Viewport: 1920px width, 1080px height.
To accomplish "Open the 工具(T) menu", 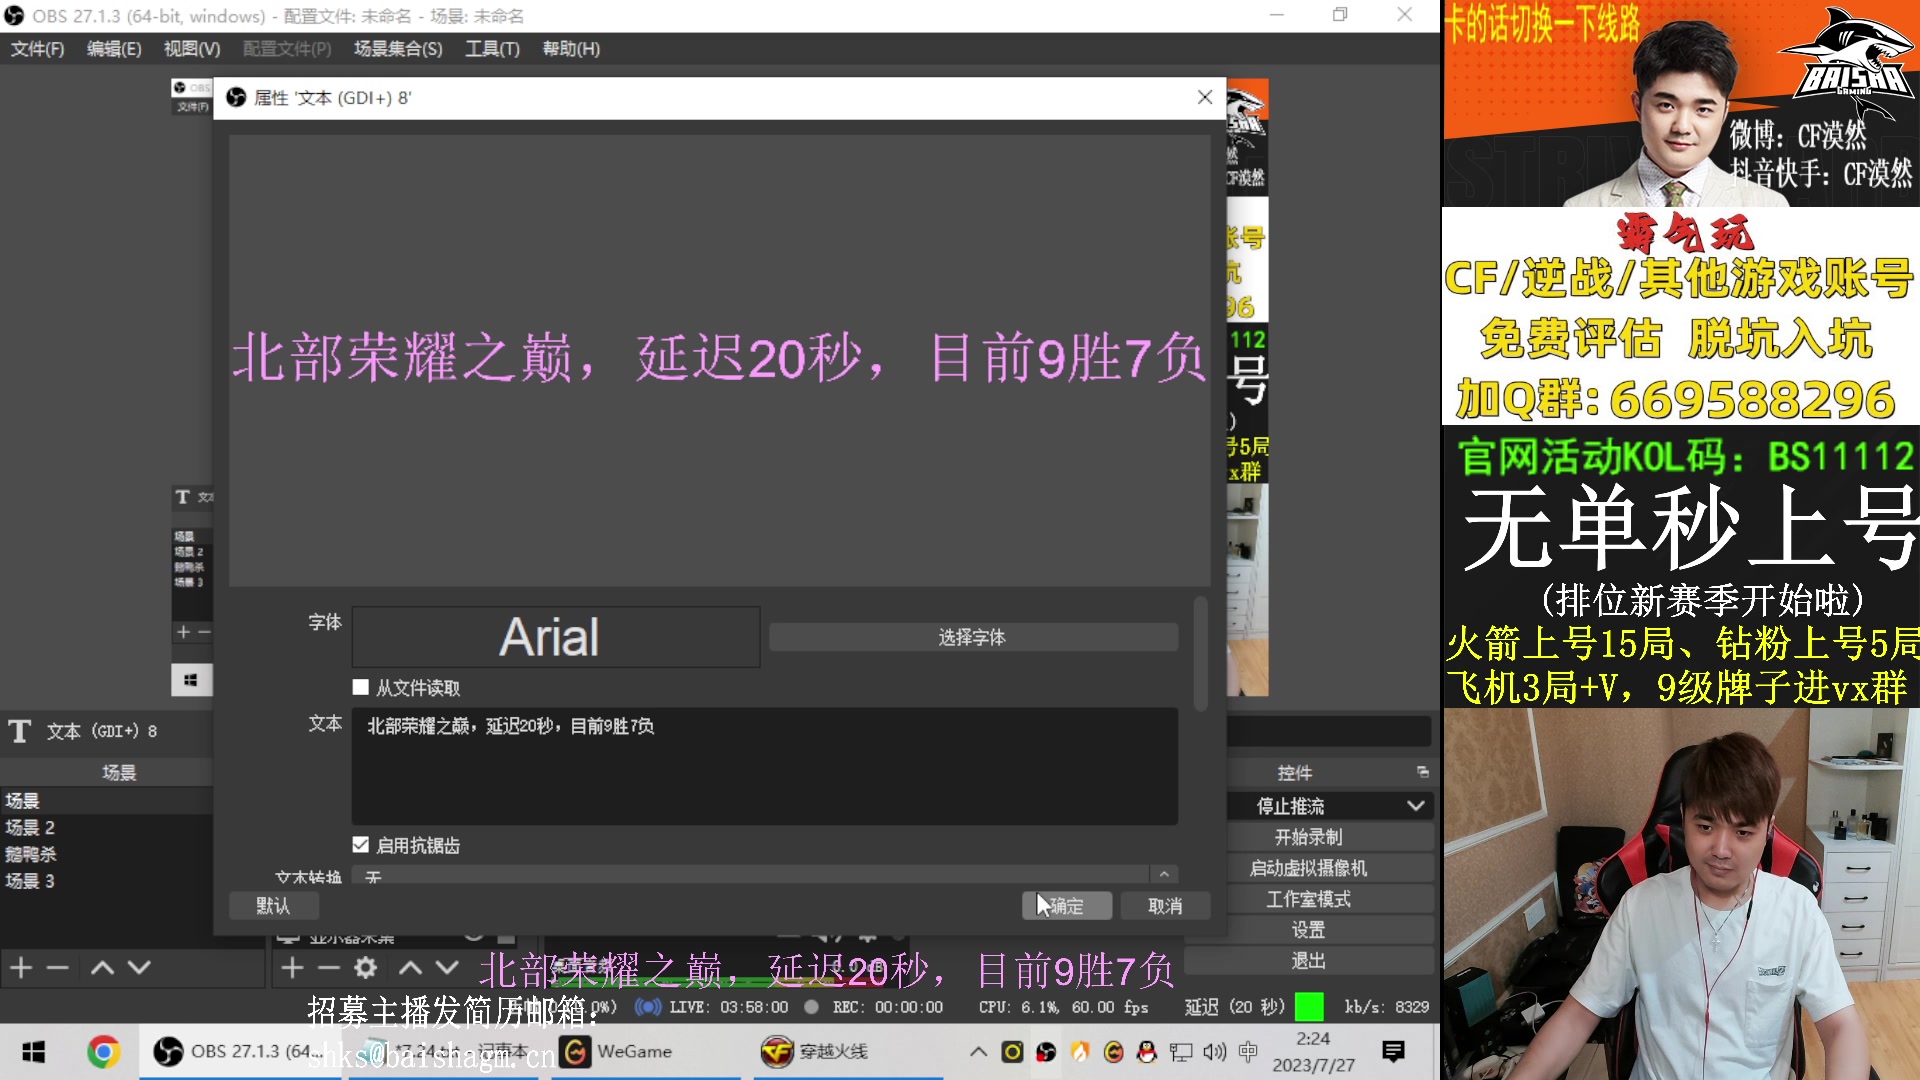I will tap(492, 48).
